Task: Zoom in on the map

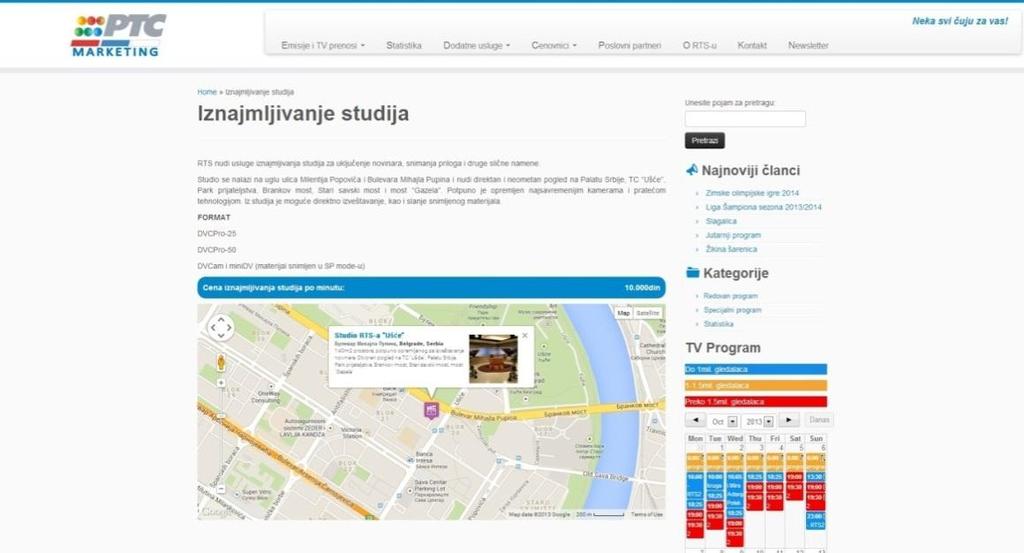Action: click(221, 383)
